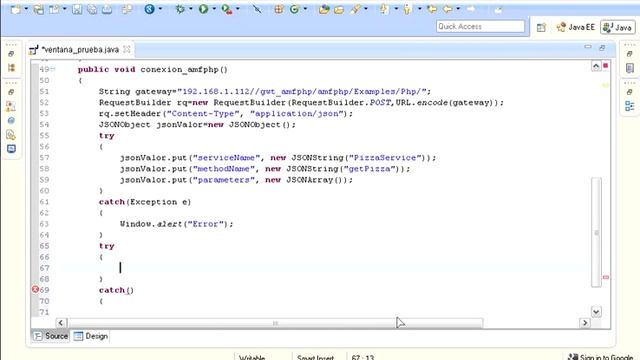This screenshot has height=360, width=640.
Task: Expand the Debug dropdown arrow
Action: click(x=191, y=9)
